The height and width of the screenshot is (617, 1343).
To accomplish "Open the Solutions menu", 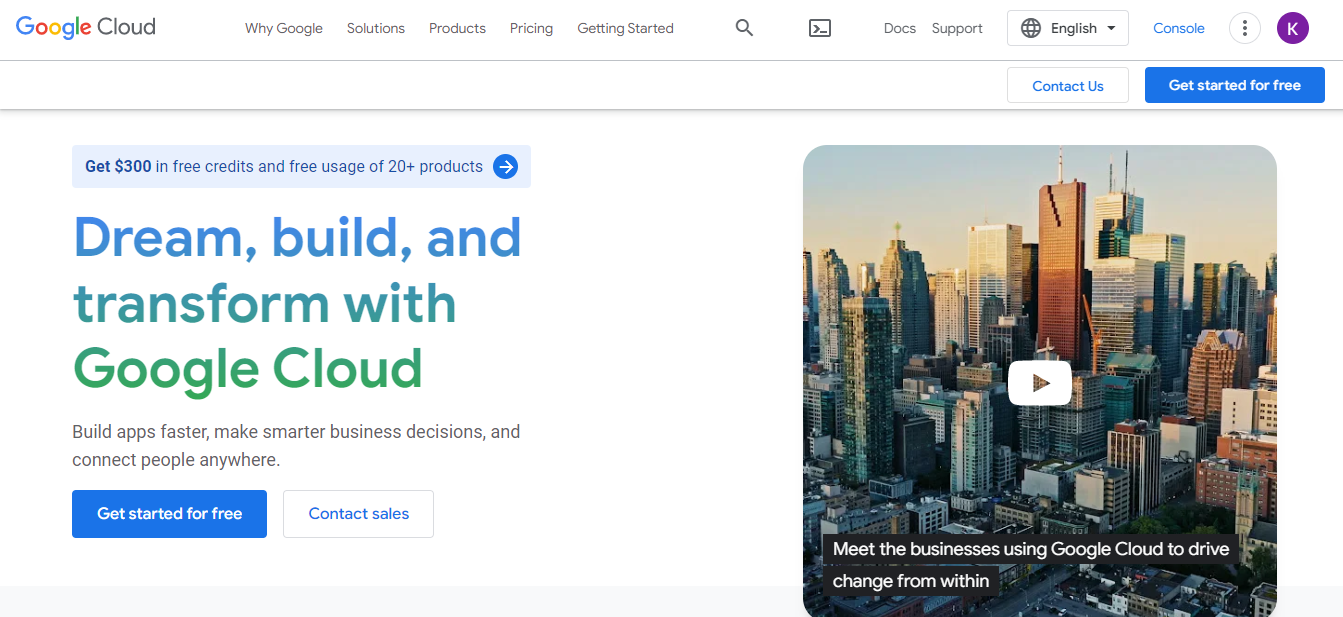I will pyautogui.click(x=376, y=28).
